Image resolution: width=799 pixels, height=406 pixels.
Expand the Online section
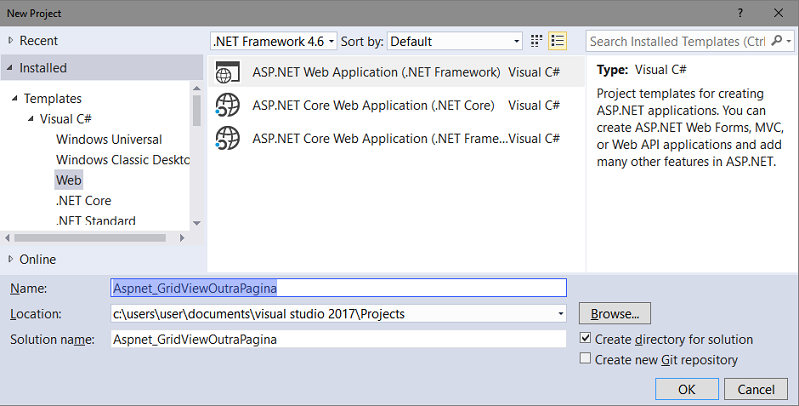(x=11, y=259)
